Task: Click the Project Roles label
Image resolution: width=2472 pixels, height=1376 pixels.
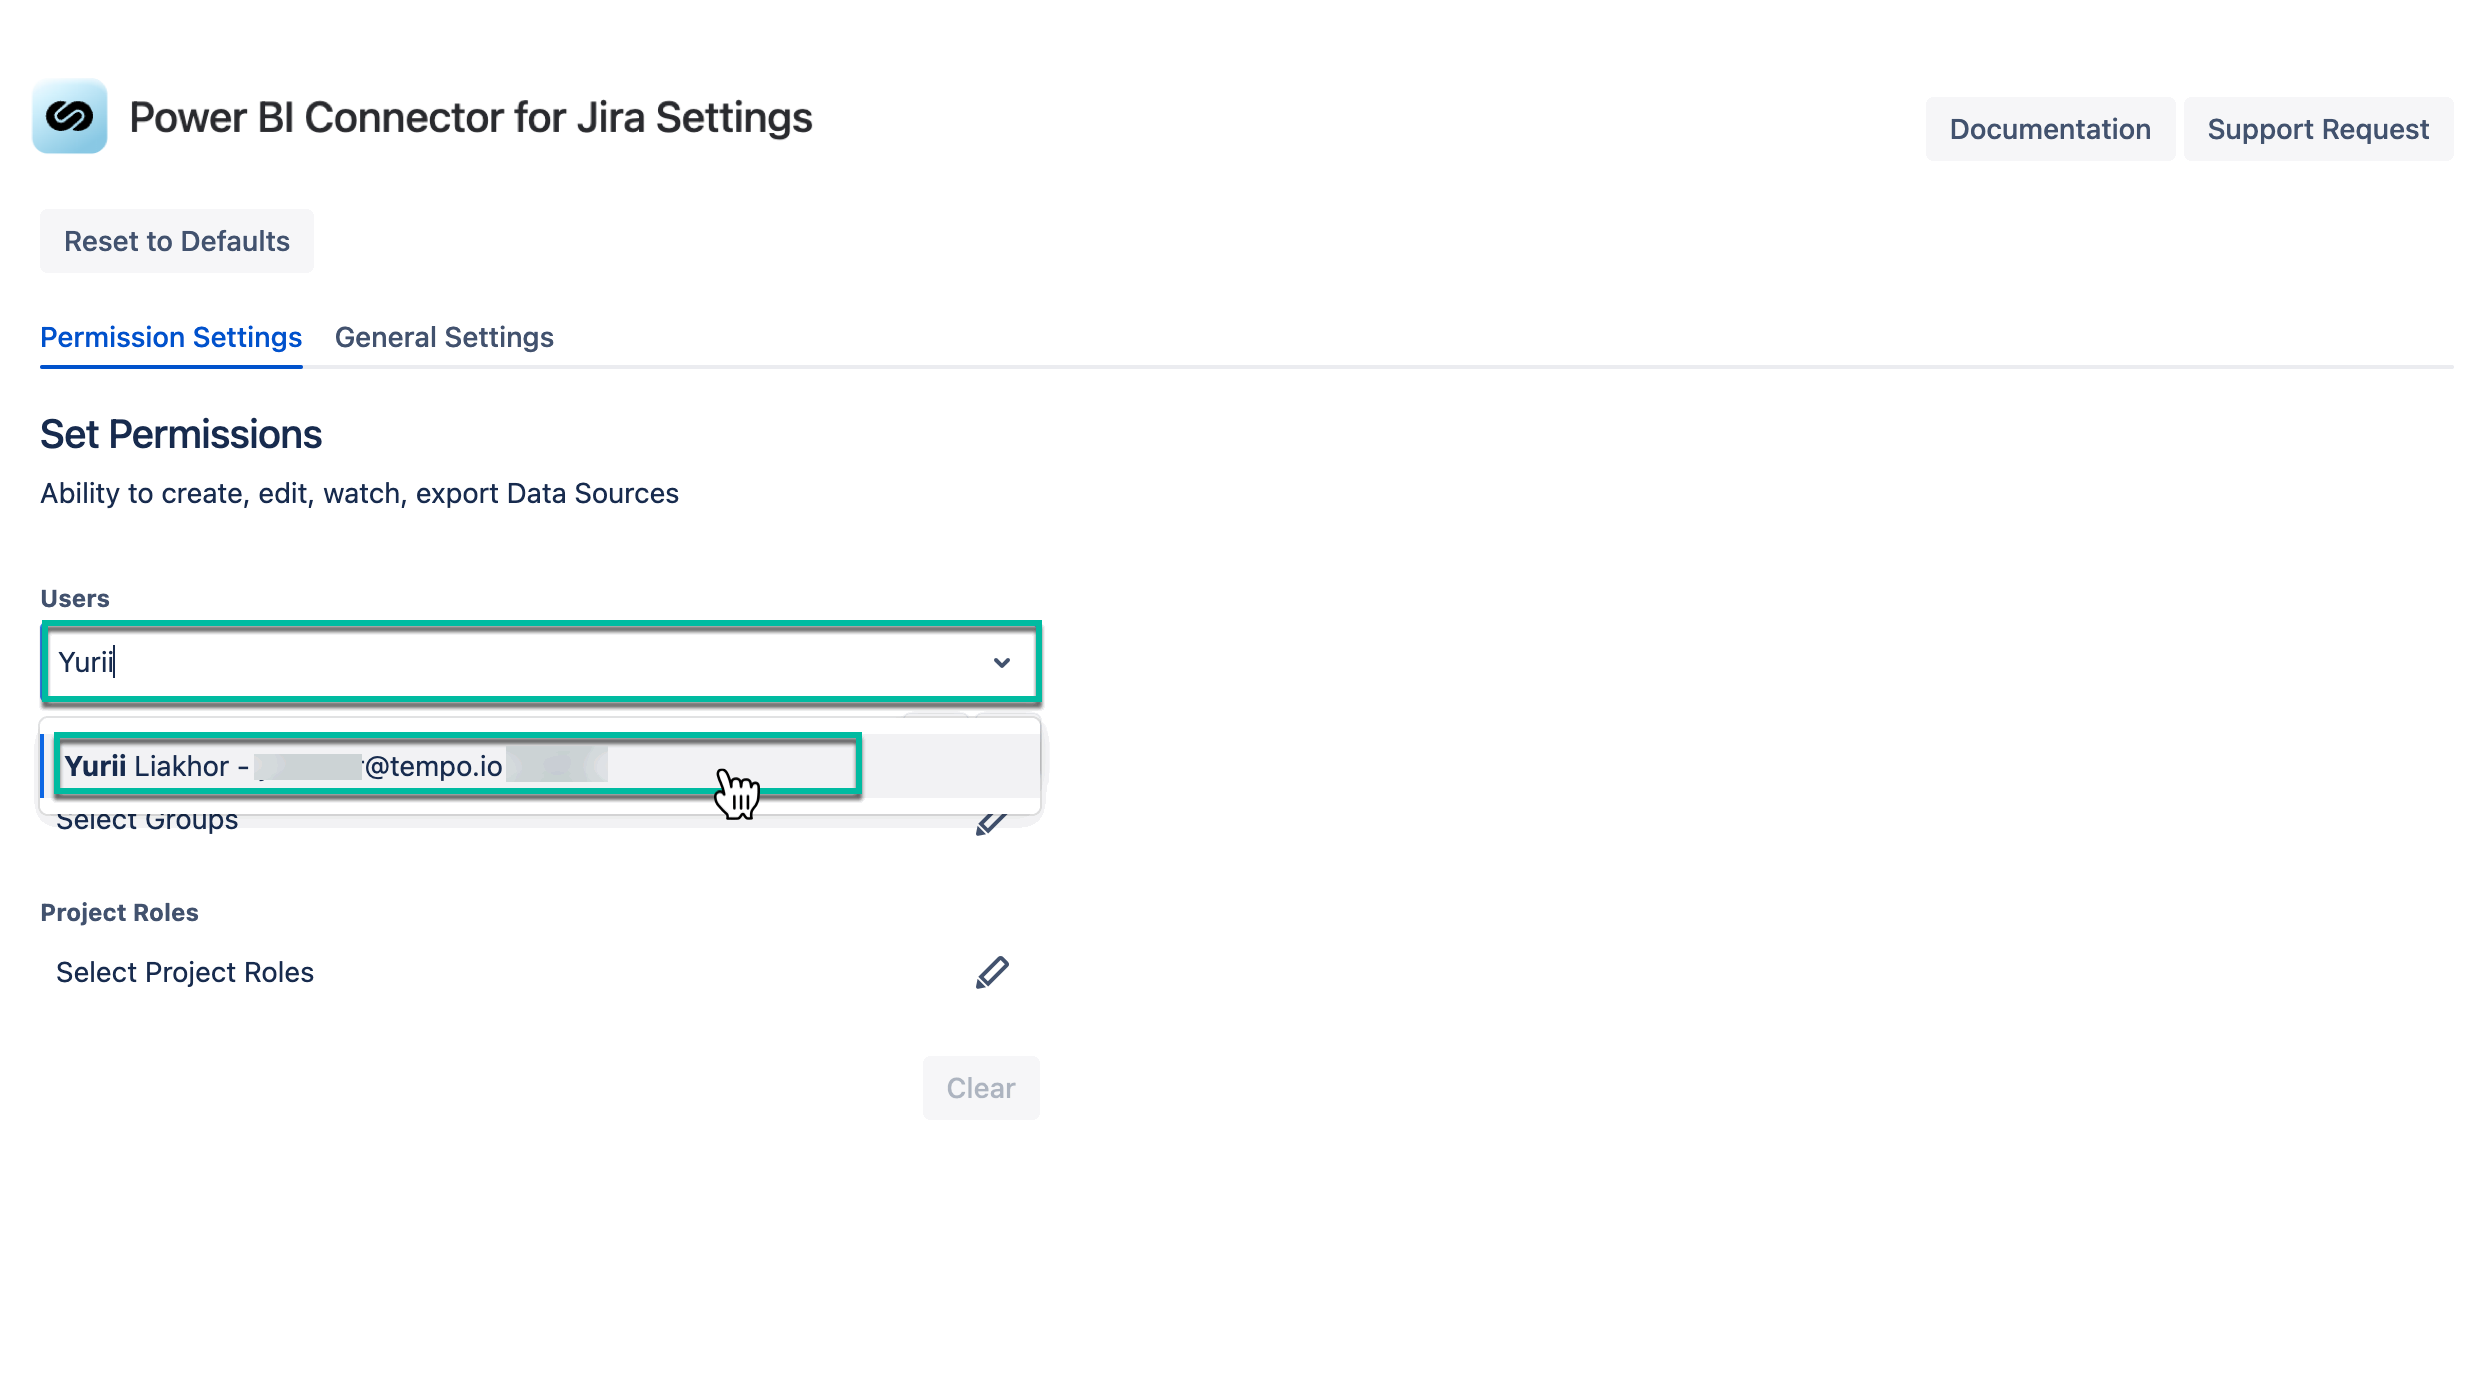Action: [x=119, y=912]
